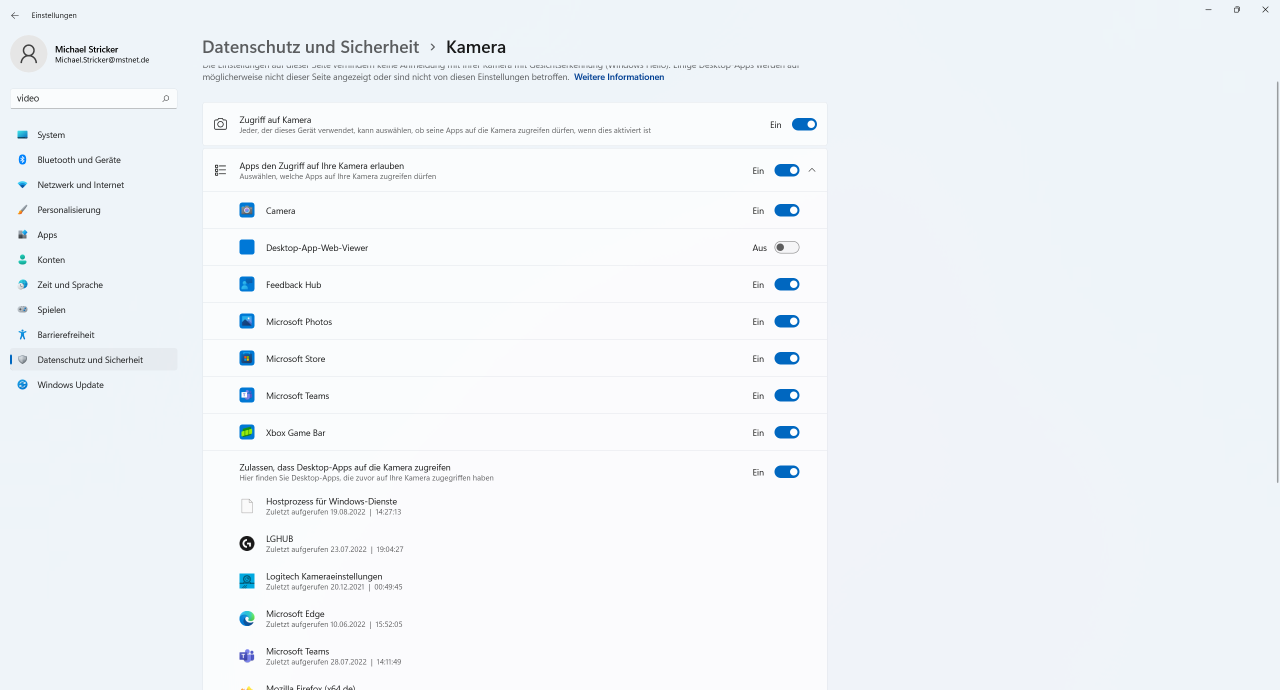Enable Desktop-App-Web-Viewer camera toggle
The image size is (1280, 690).
pyautogui.click(x=787, y=248)
